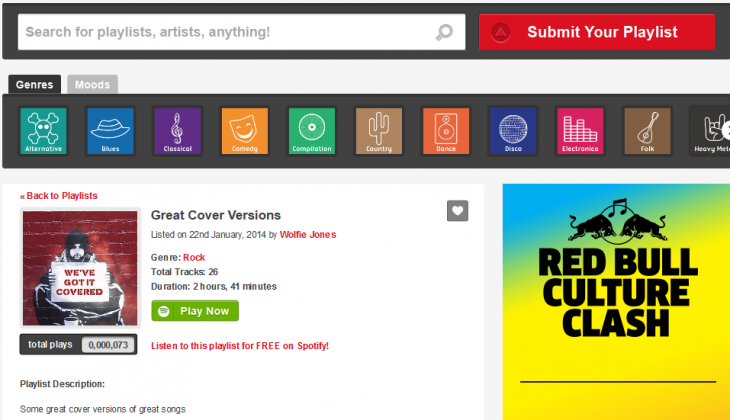730x420 pixels.
Task: Select the Folk genre icon
Action: coord(647,131)
